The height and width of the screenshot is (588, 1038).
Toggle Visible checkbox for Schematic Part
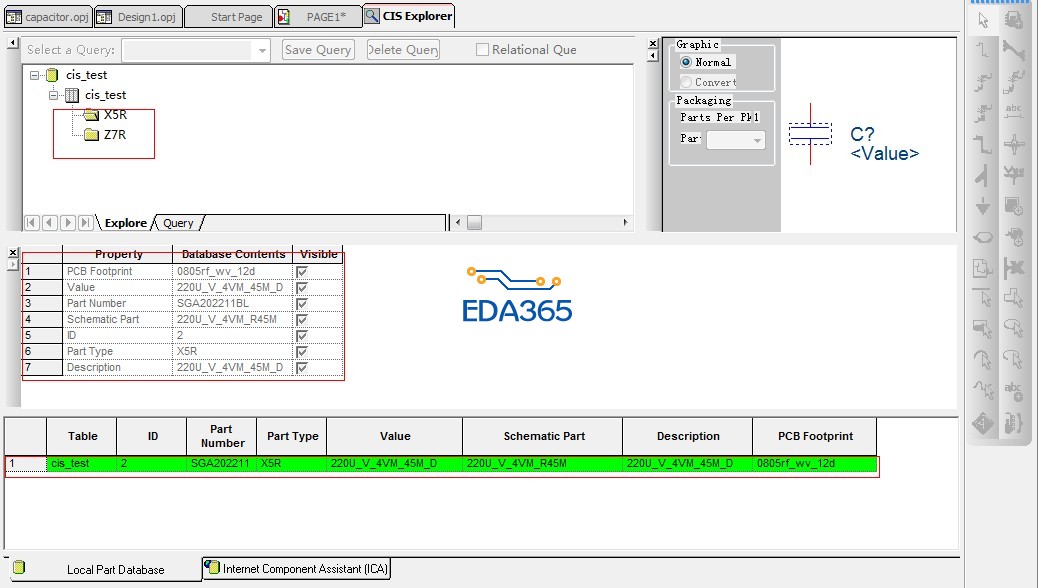tap(302, 319)
